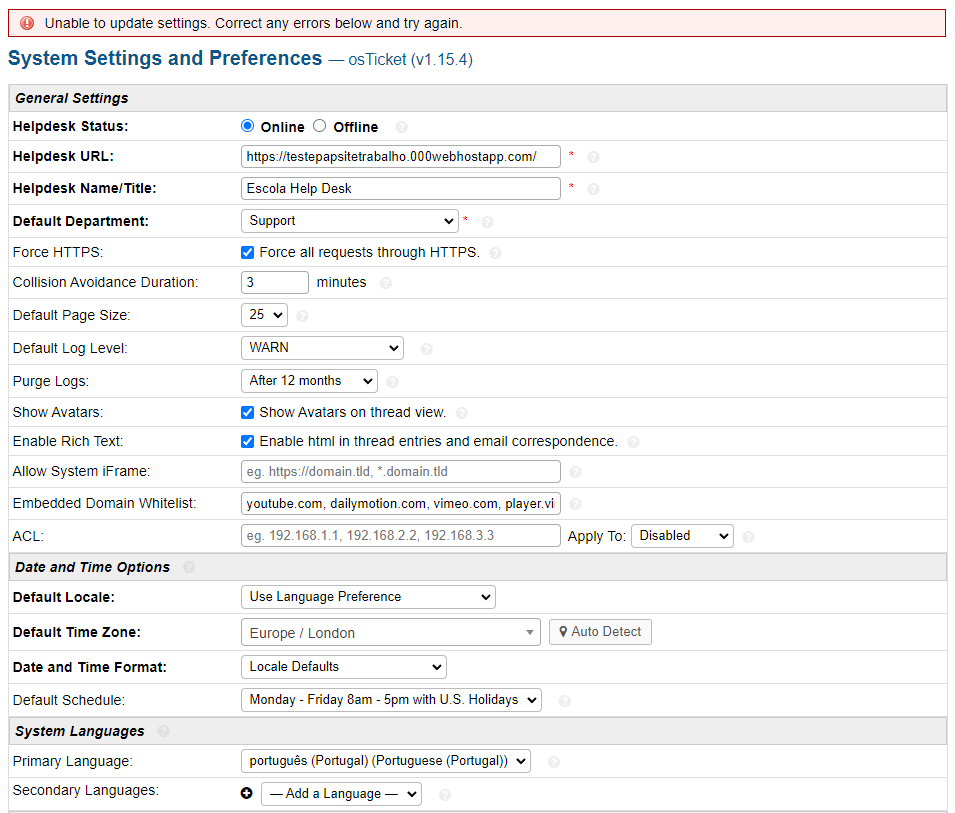
Task: Expand the Default Log Level dropdown
Action: click(x=321, y=348)
